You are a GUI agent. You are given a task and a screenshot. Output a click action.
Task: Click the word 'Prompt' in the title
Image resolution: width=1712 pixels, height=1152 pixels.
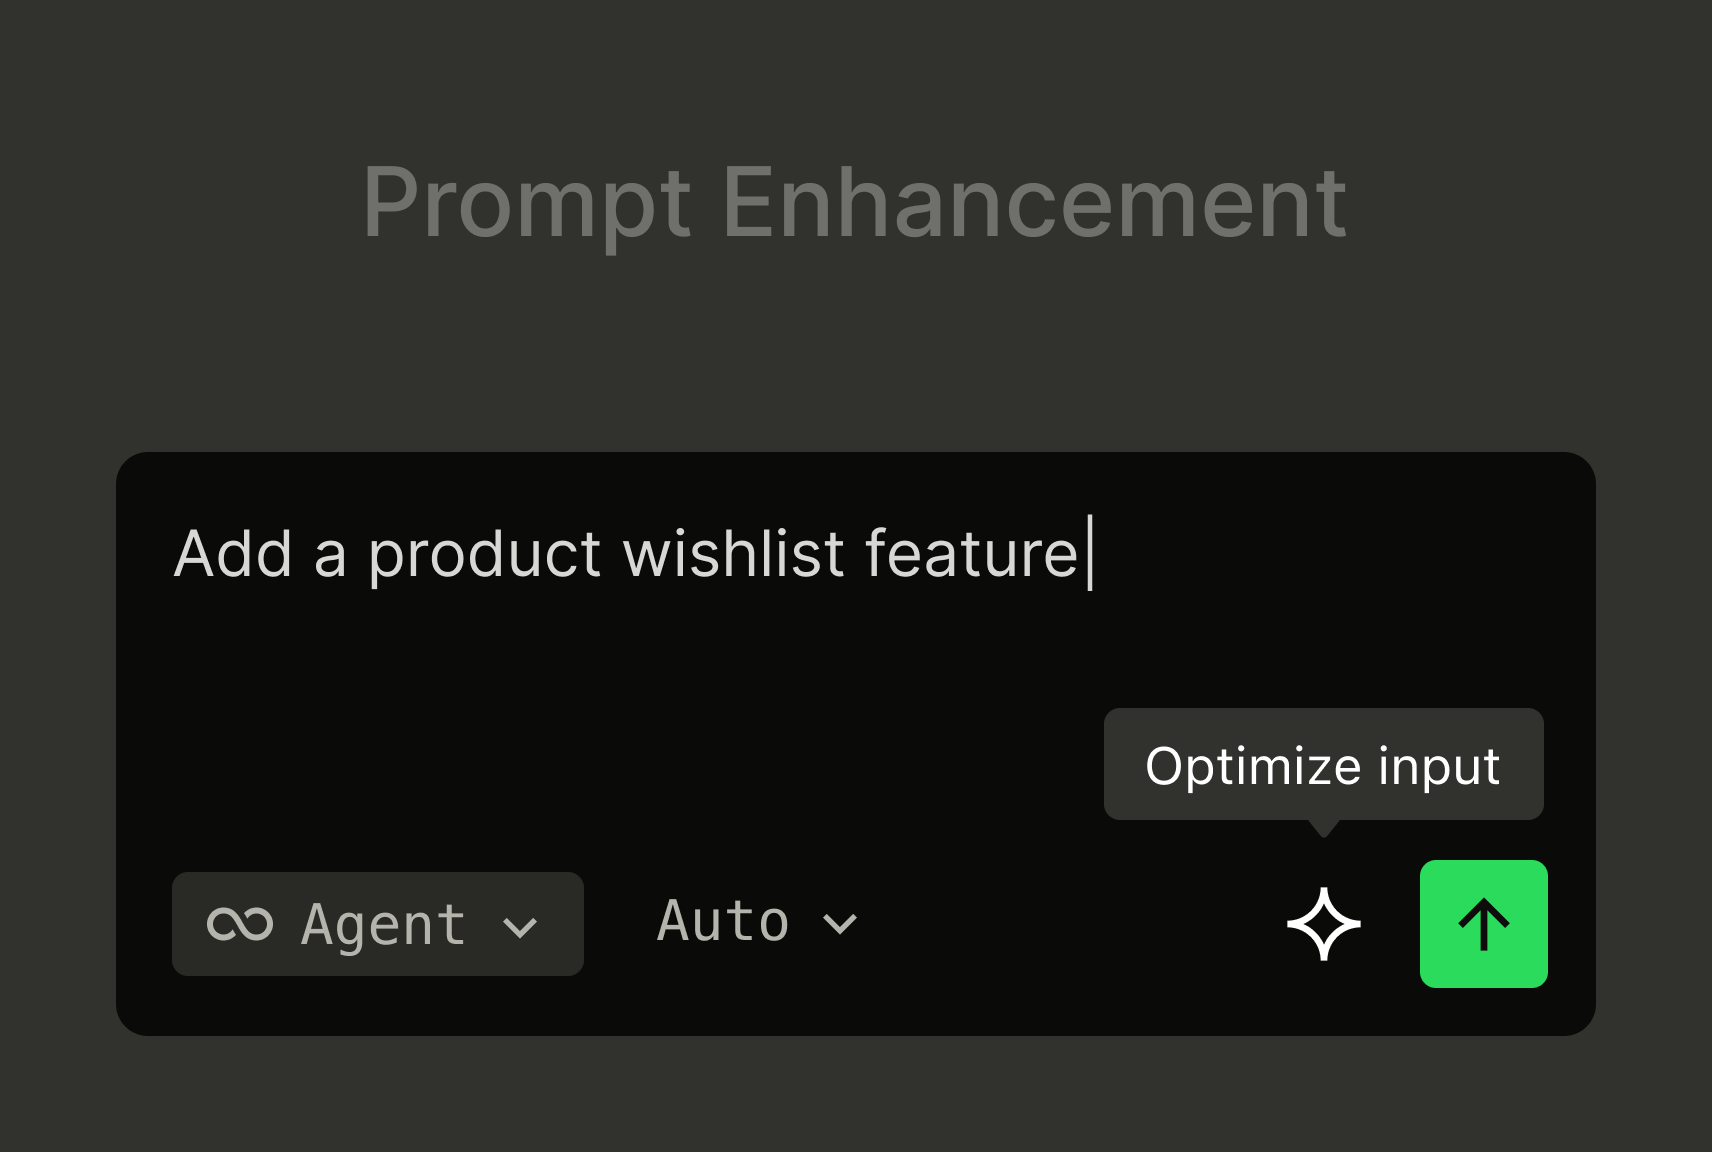click(527, 205)
